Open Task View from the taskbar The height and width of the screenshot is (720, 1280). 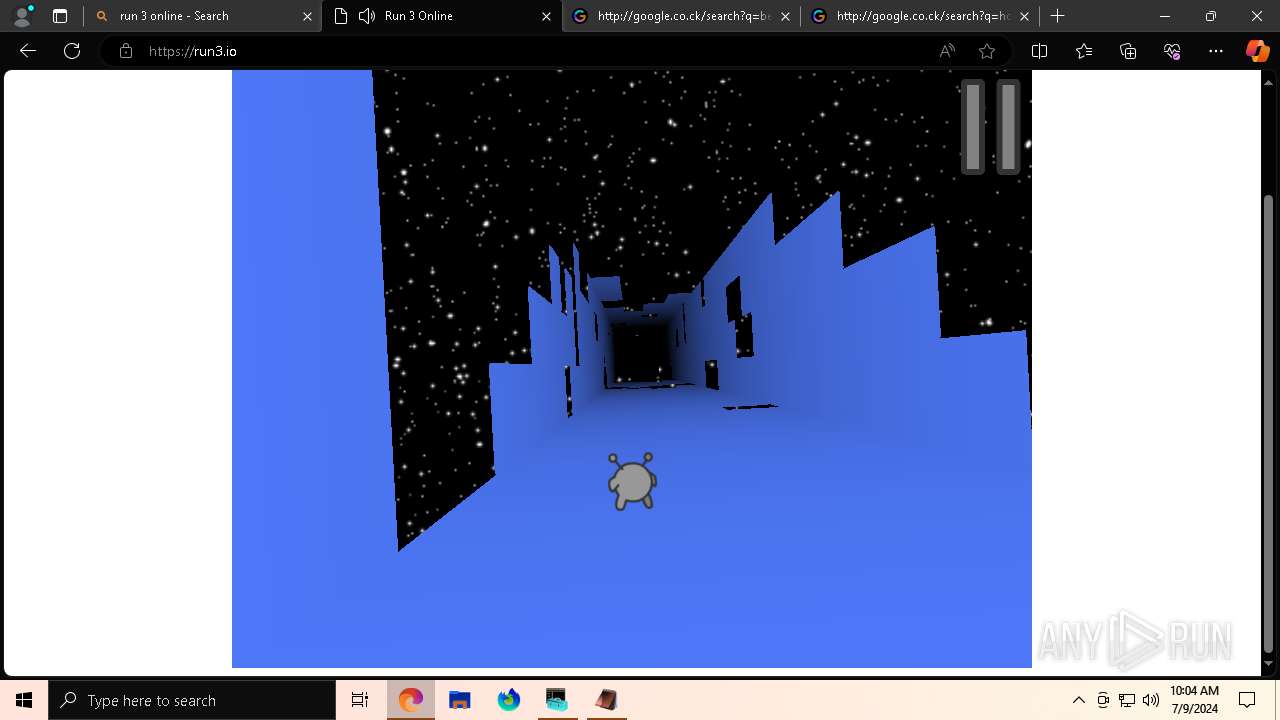pos(360,700)
